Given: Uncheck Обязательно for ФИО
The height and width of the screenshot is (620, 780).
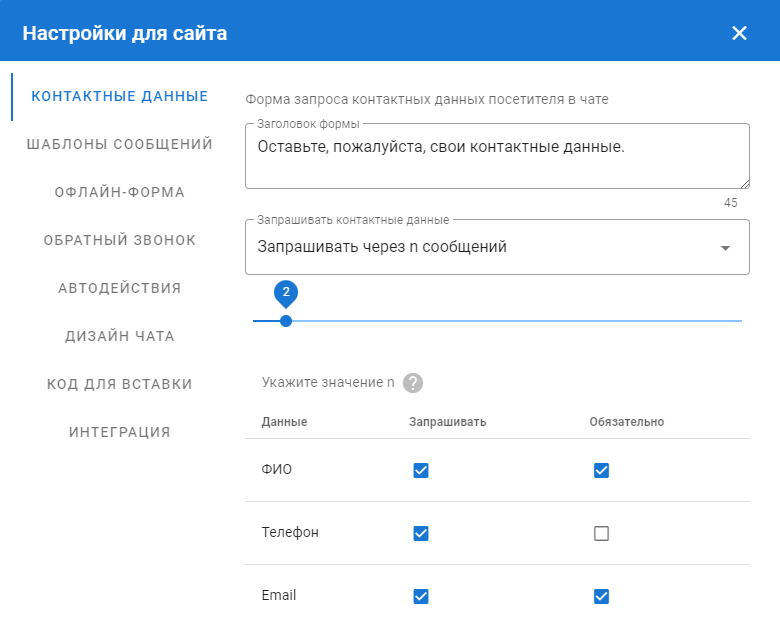Looking at the screenshot, I should click(x=601, y=471).
